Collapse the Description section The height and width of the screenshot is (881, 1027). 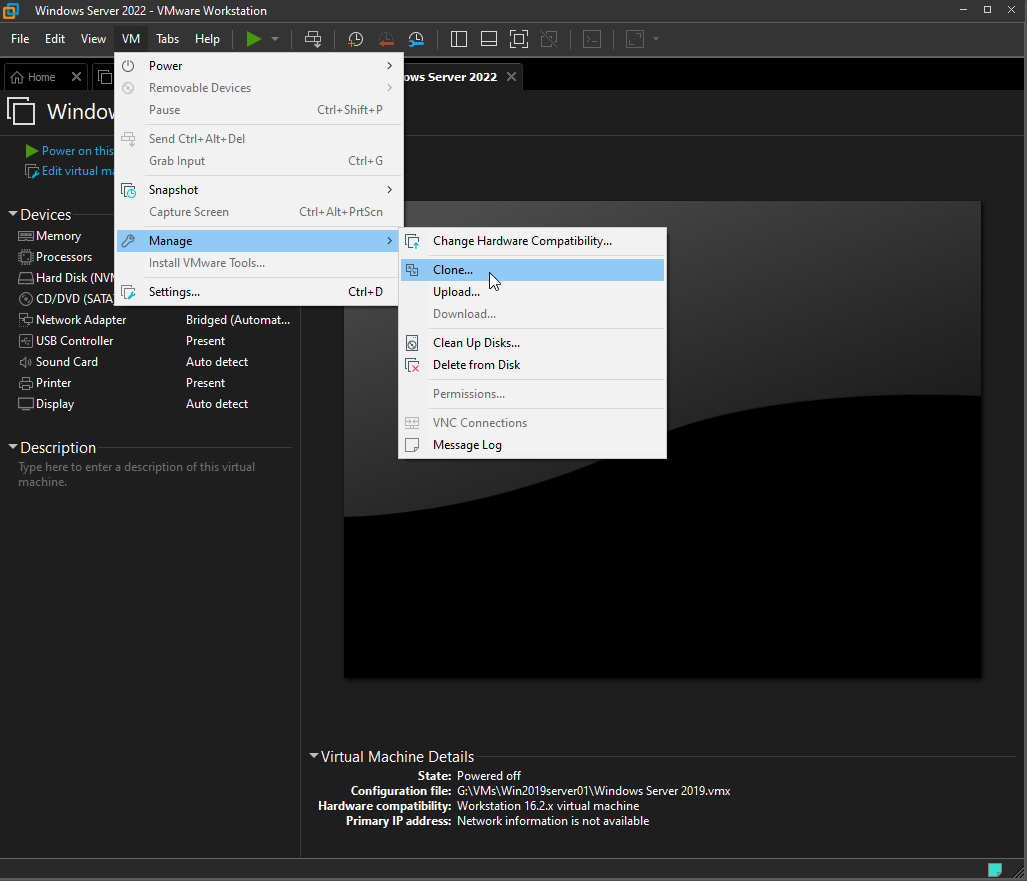pyautogui.click(x=12, y=447)
